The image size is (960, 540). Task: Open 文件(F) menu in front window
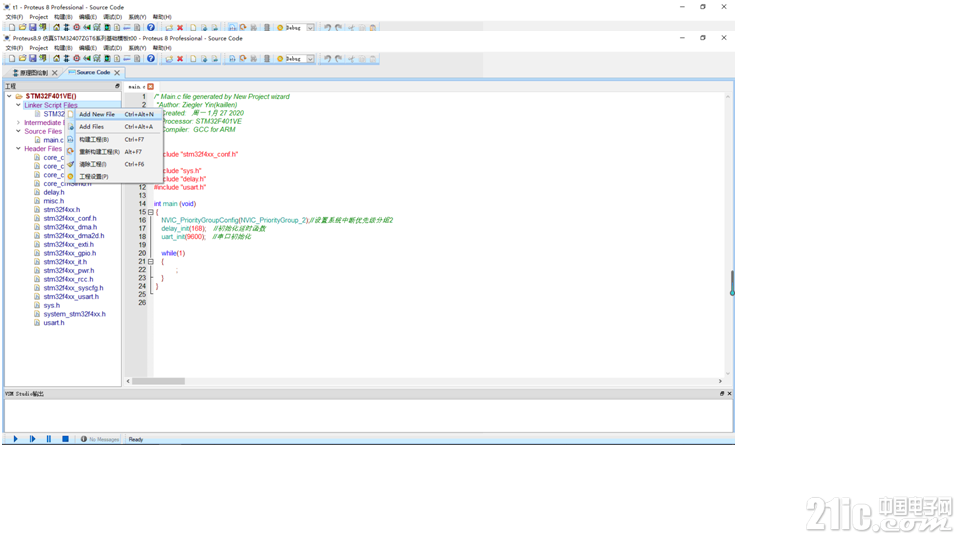[x=14, y=48]
